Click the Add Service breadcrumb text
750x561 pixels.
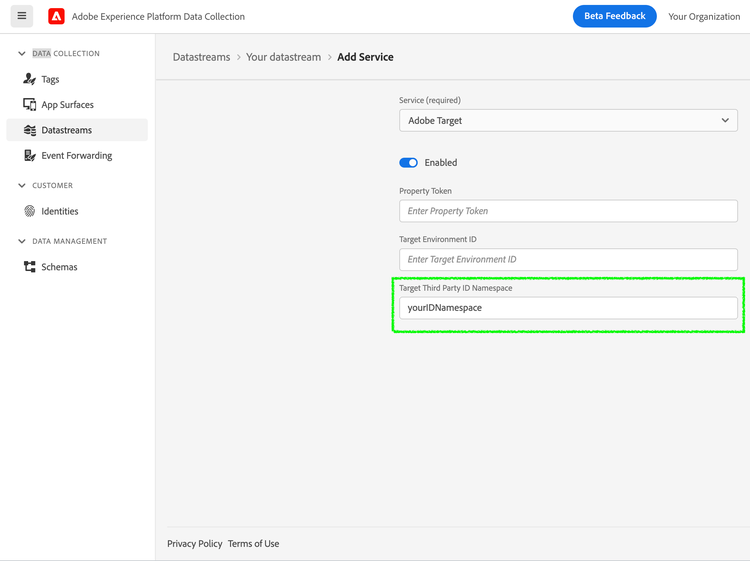(x=365, y=57)
